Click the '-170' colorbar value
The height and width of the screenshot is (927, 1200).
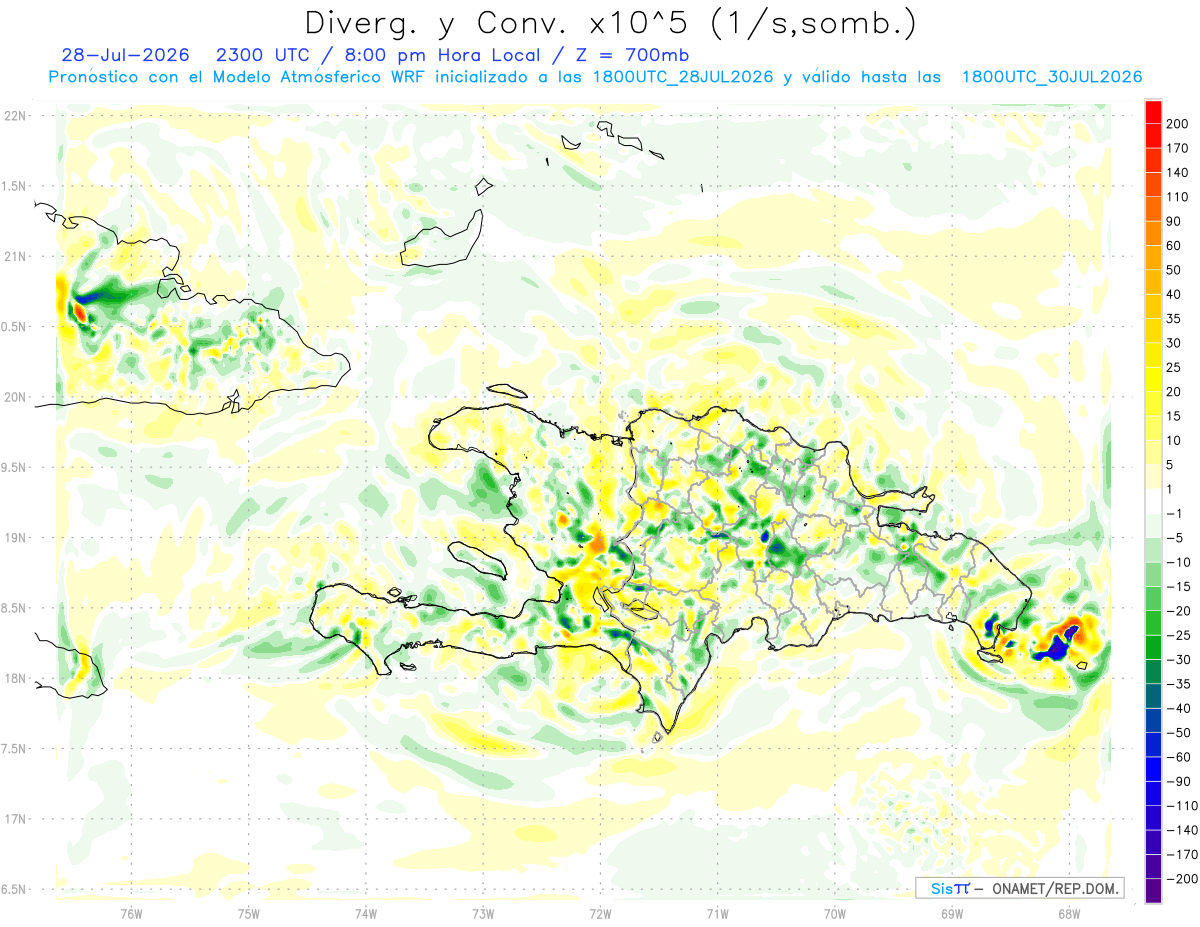(1181, 855)
